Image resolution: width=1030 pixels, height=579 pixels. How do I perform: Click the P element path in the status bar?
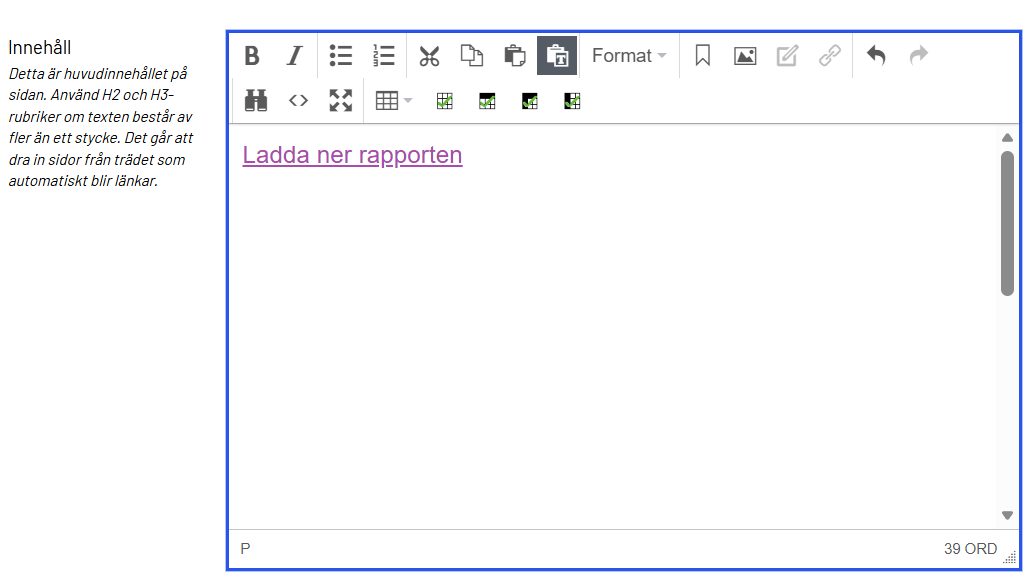[246, 548]
